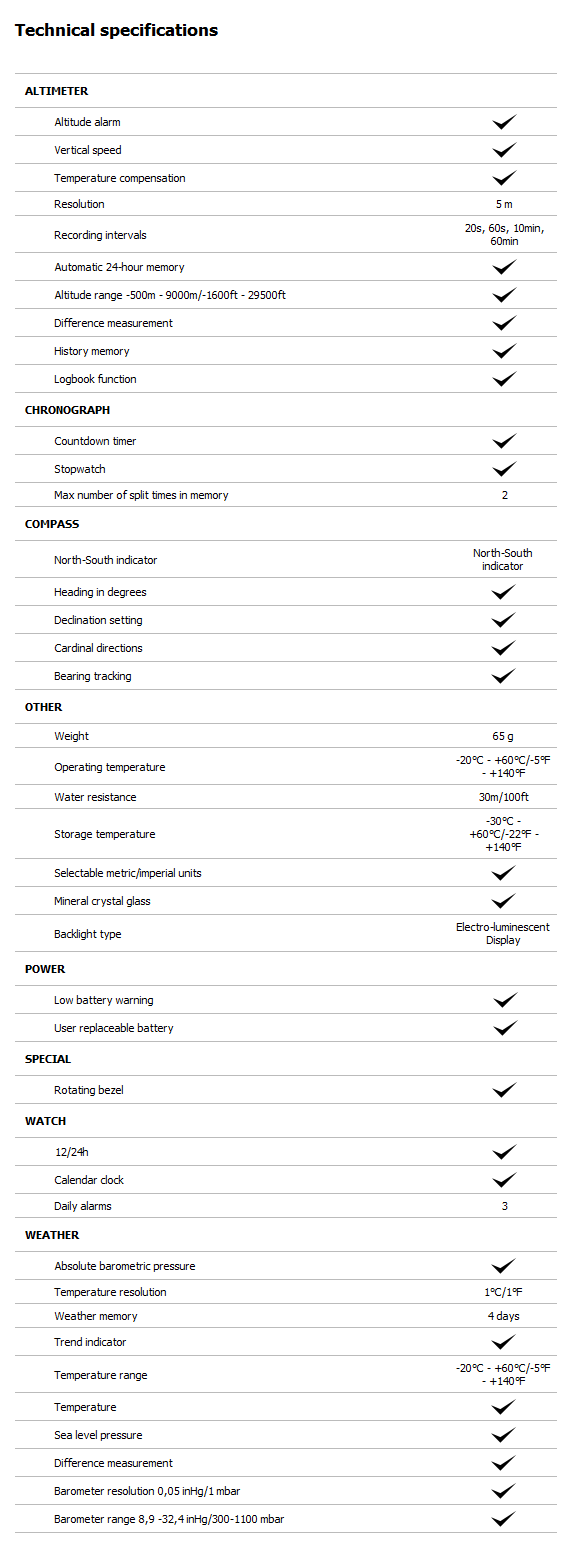Click the Mineral crystal glass checkmark
The height and width of the screenshot is (1545, 572).
[504, 901]
